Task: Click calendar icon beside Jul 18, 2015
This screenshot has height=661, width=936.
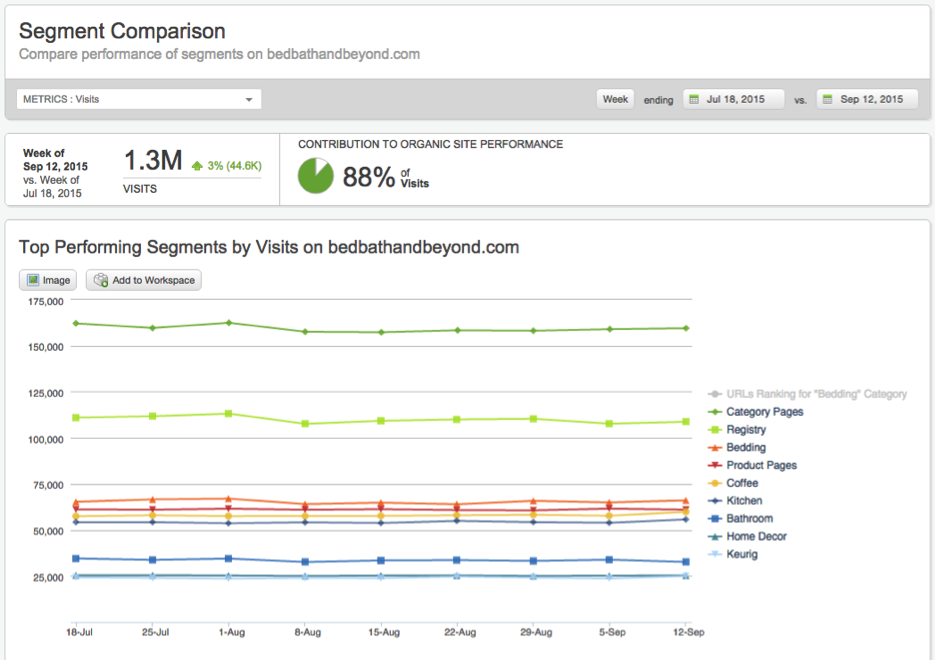Action: pyautogui.click(x=694, y=99)
